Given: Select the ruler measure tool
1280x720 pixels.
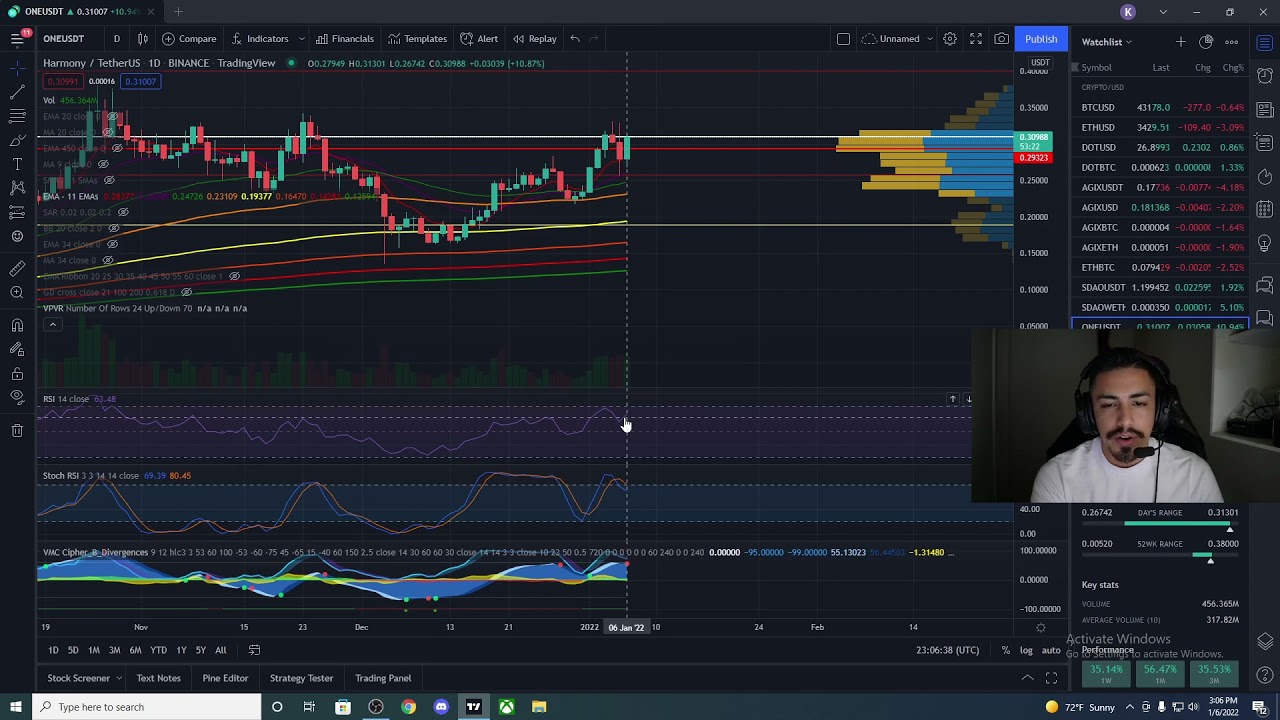Looking at the screenshot, I should coord(17,268).
